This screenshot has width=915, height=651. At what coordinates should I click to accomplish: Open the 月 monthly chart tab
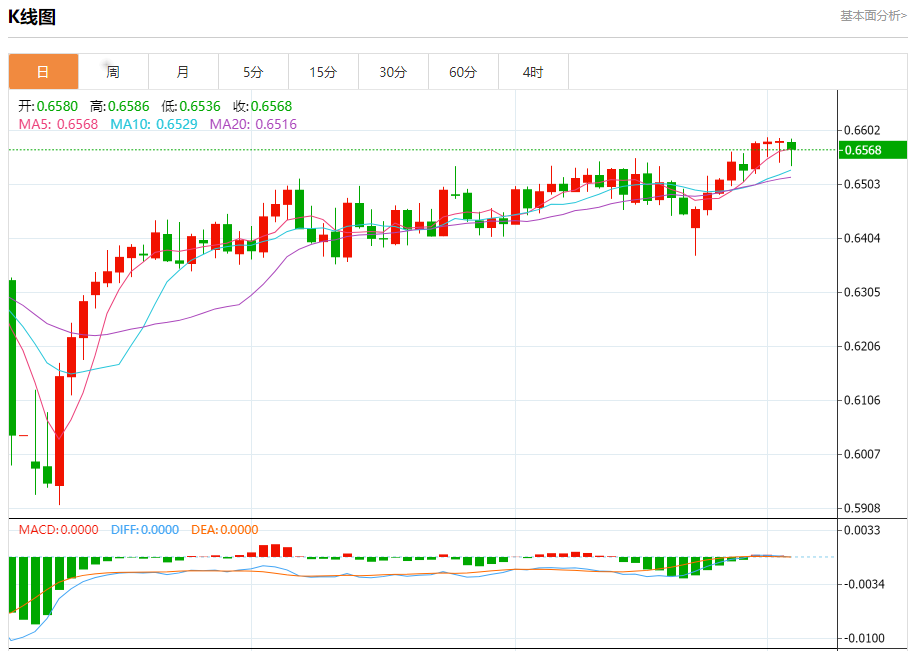tap(183, 72)
